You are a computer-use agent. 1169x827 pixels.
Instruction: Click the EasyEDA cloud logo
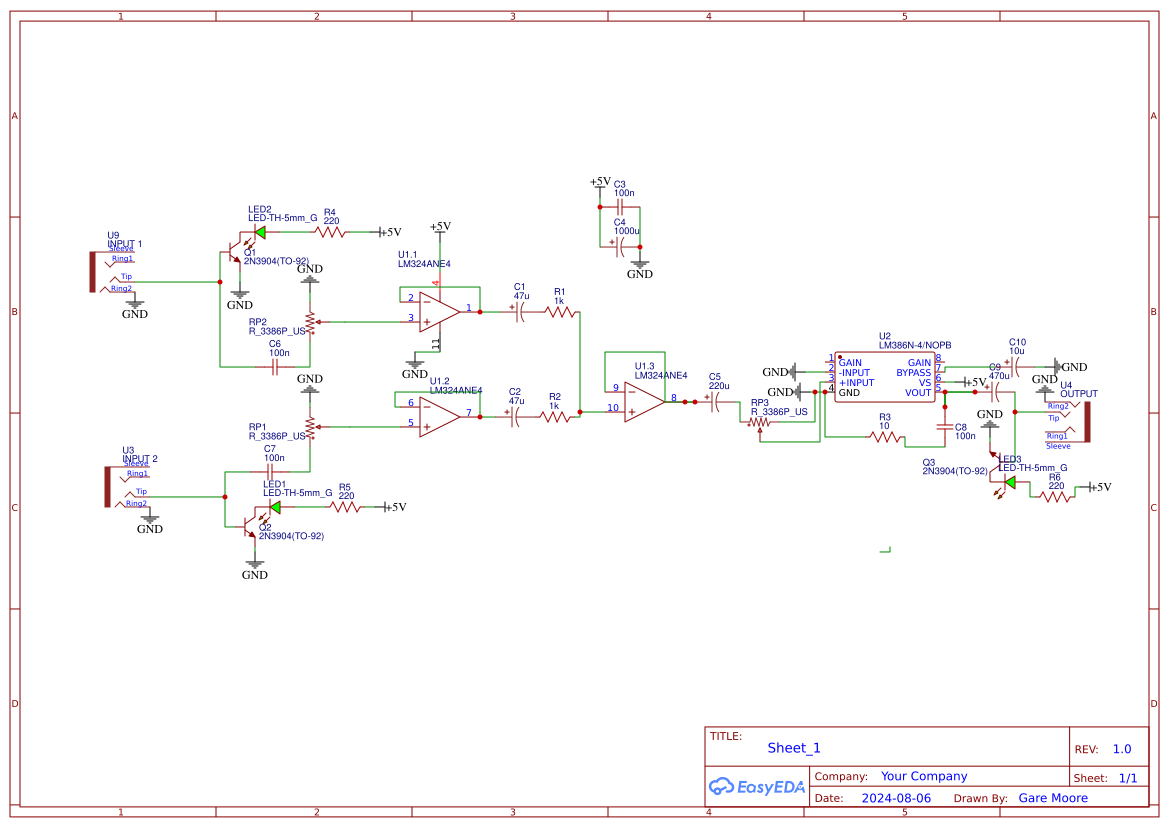pos(721,787)
